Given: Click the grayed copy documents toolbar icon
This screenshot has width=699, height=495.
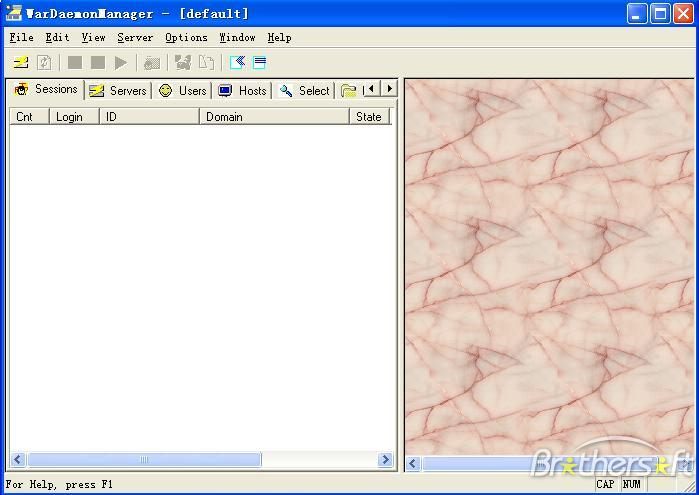Looking at the screenshot, I should click(x=206, y=62).
